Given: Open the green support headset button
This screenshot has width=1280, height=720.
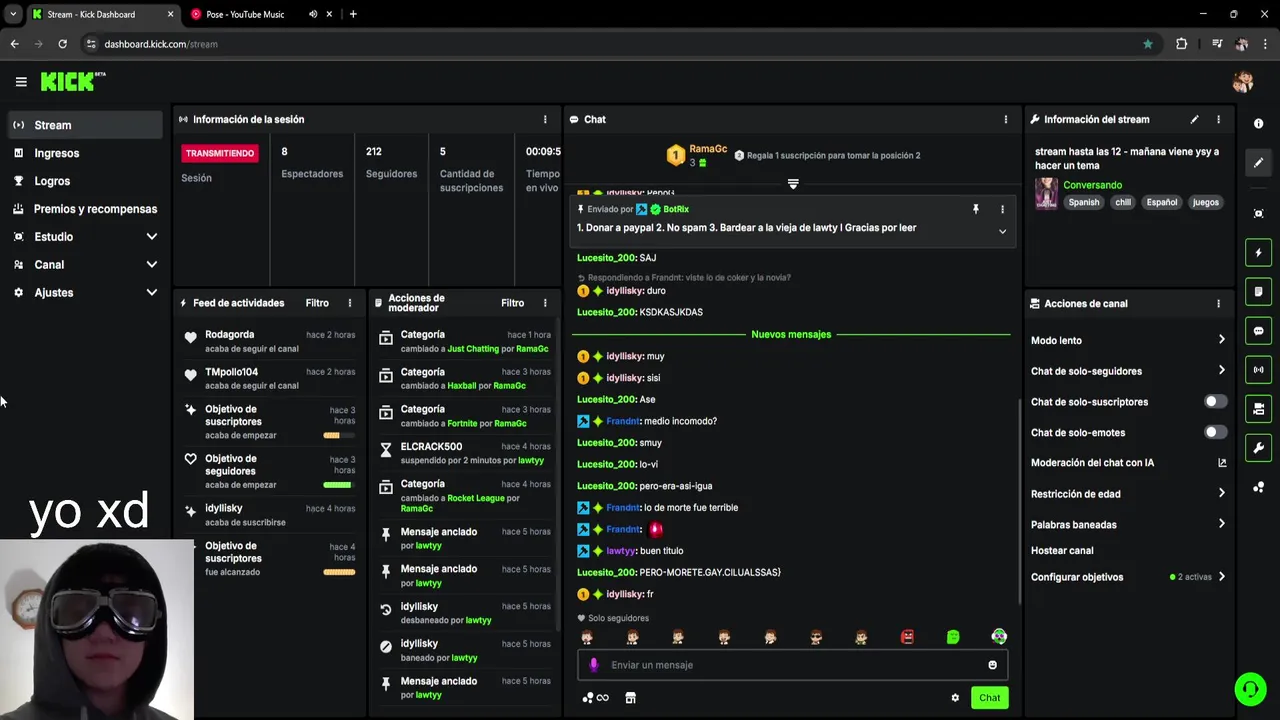Looking at the screenshot, I should coord(1249,689).
